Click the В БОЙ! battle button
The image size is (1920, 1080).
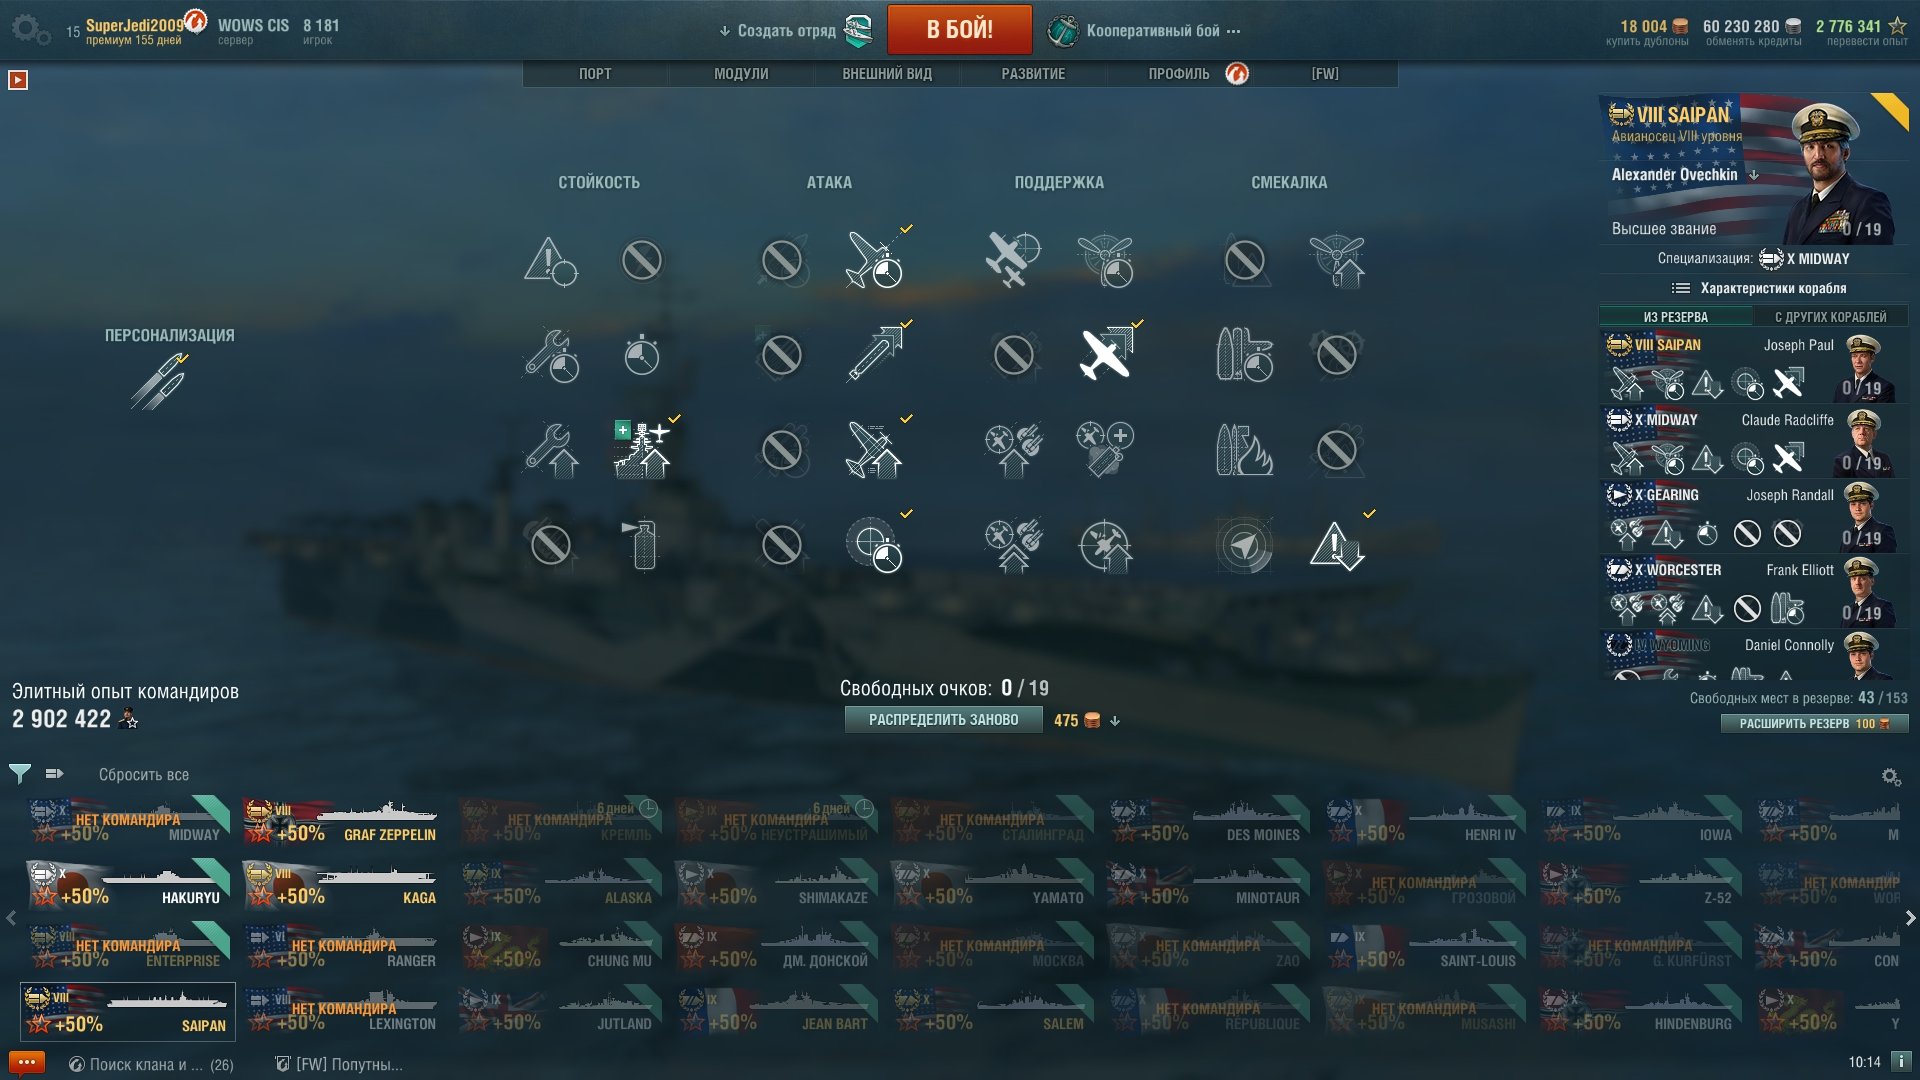pos(959,29)
